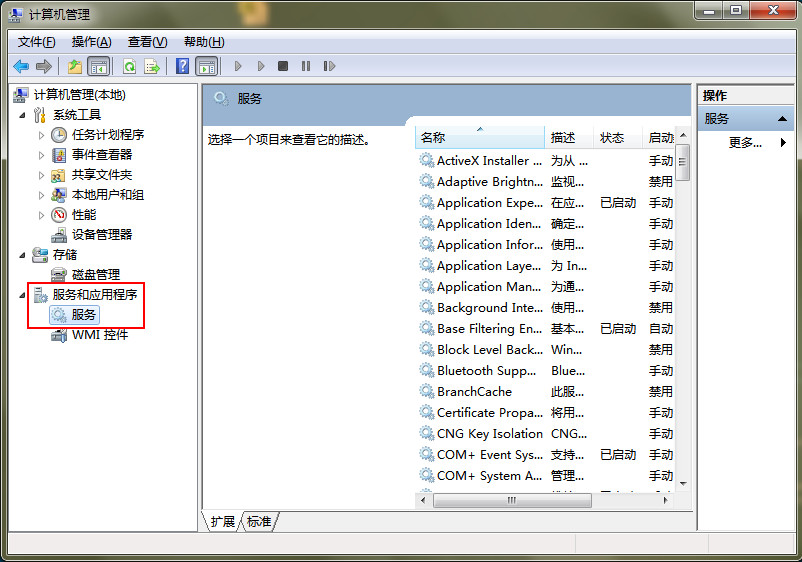Open the 更多... submenu arrow
The height and width of the screenshot is (562, 802).
(783, 143)
